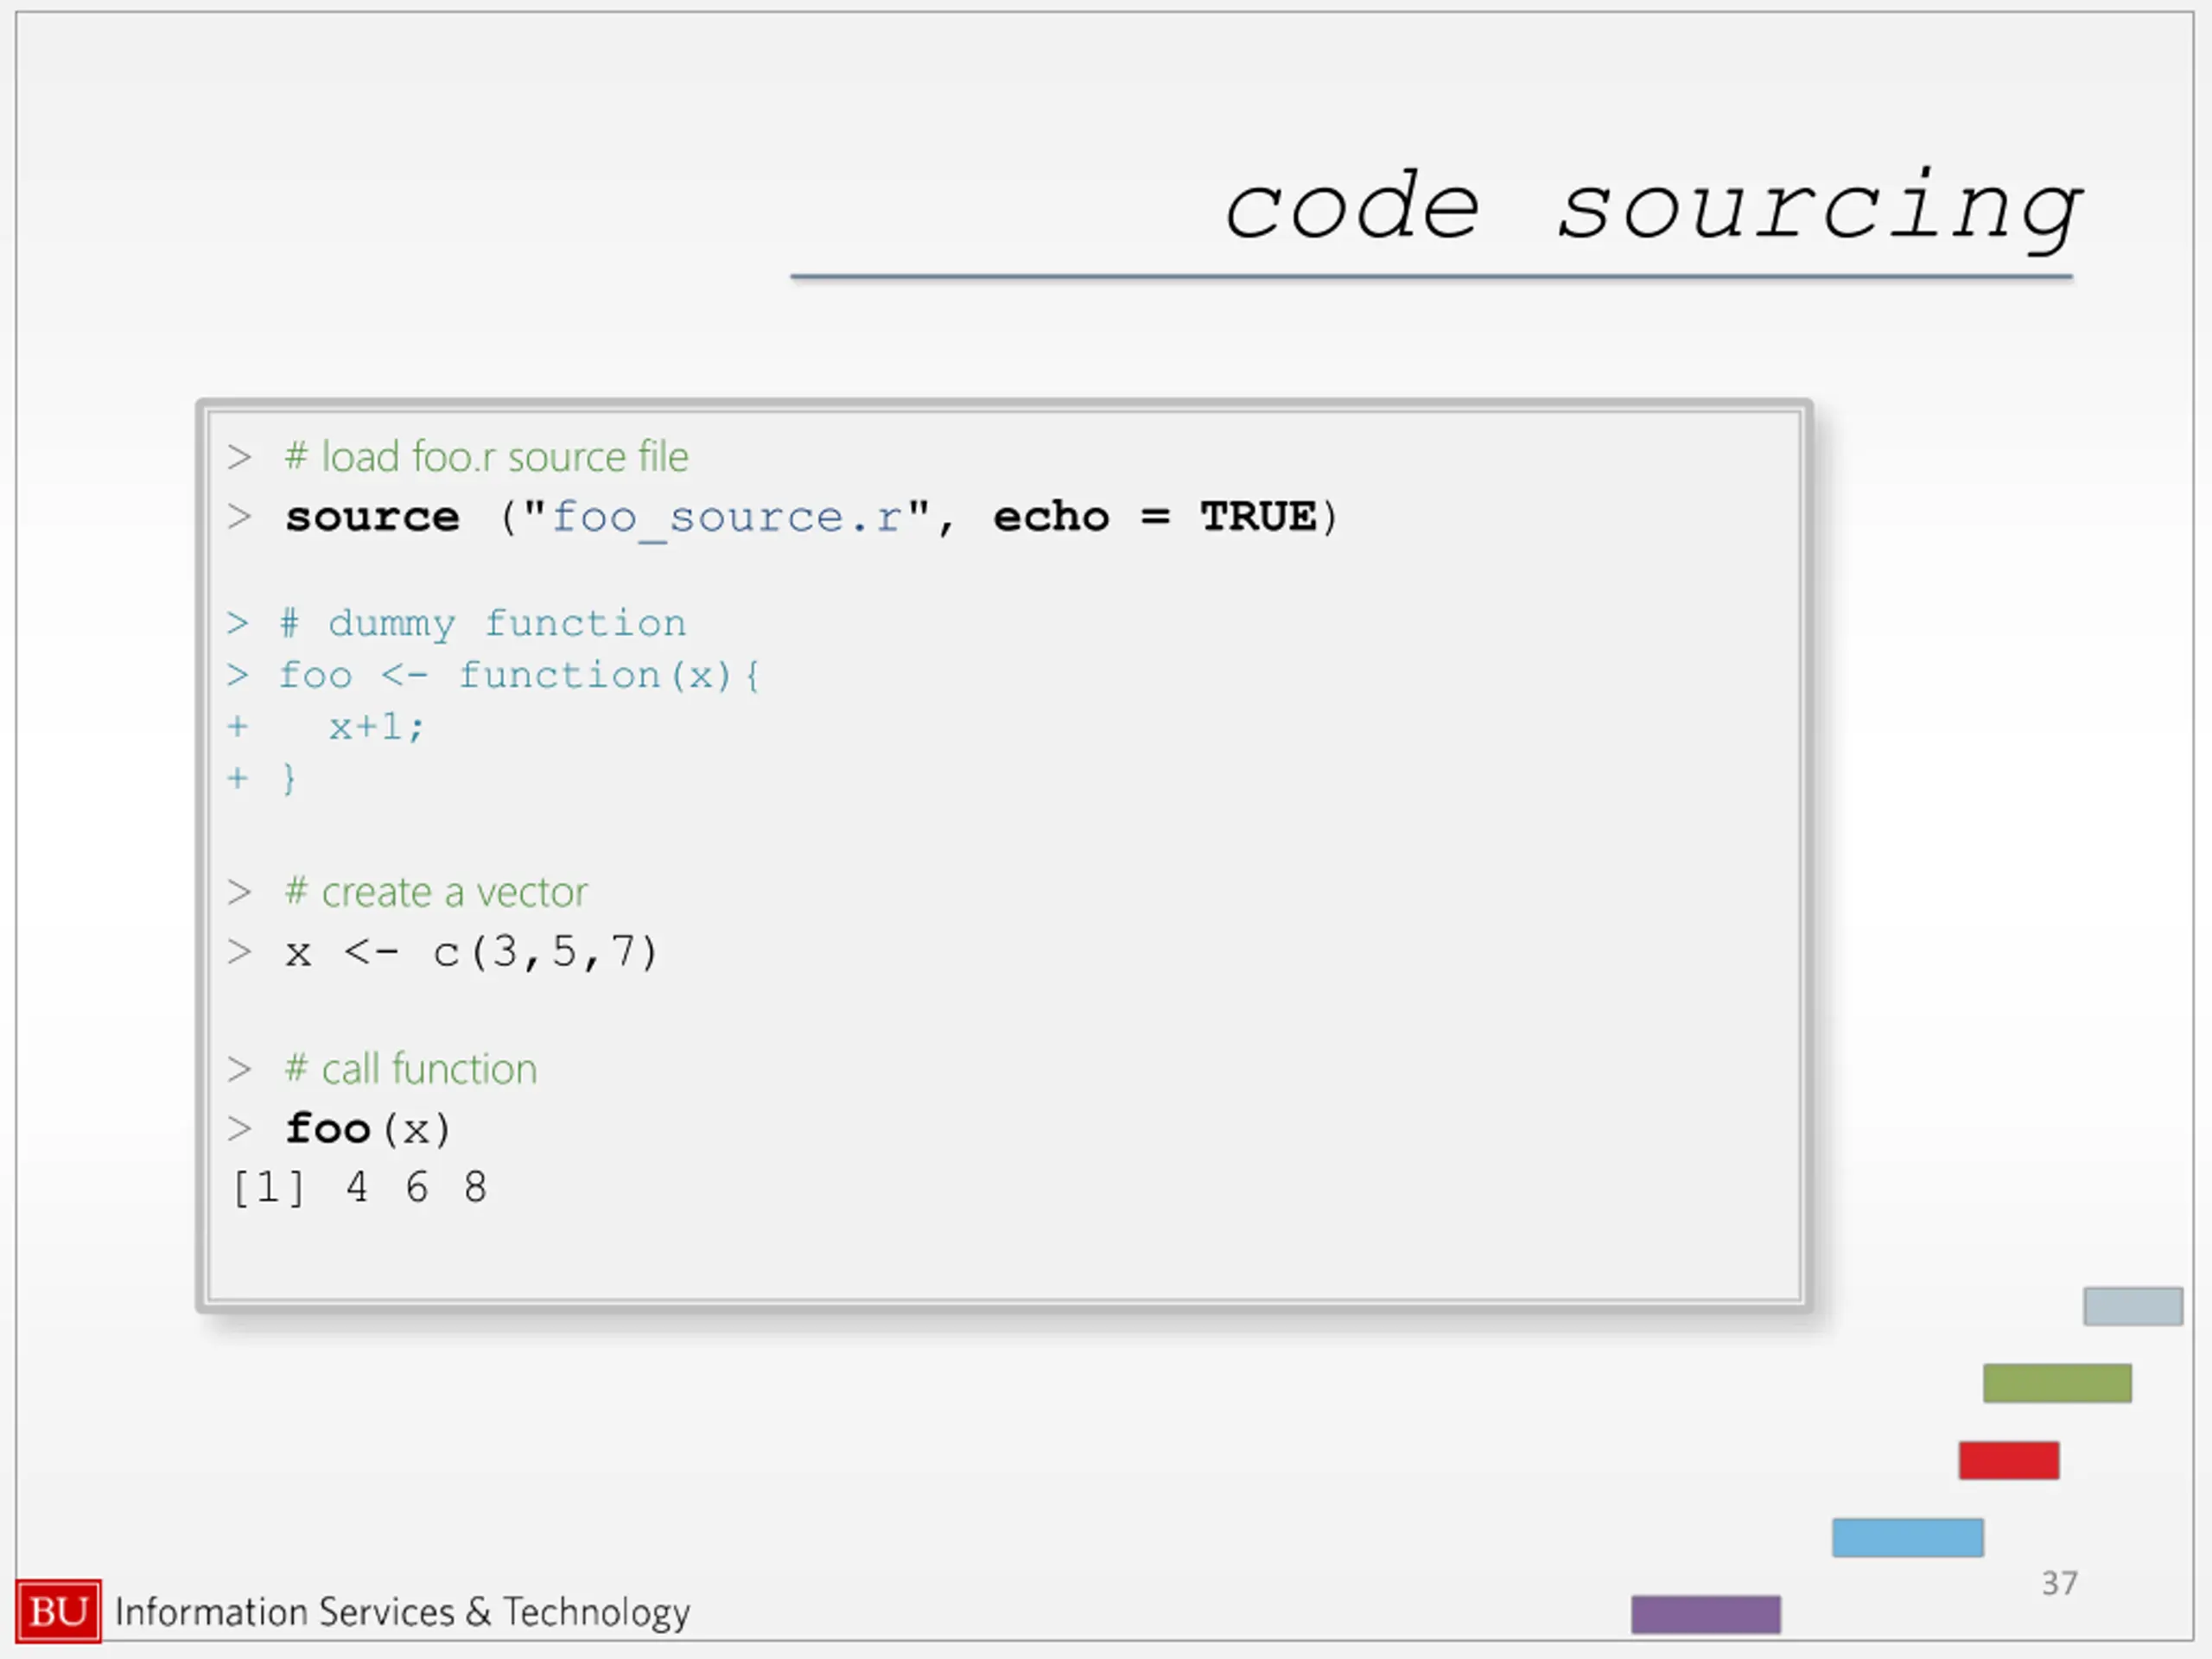The image size is (2212, 1659).
Task: Click the output line '[1] 4 6 8'
Action: (x=359, y=1188)
